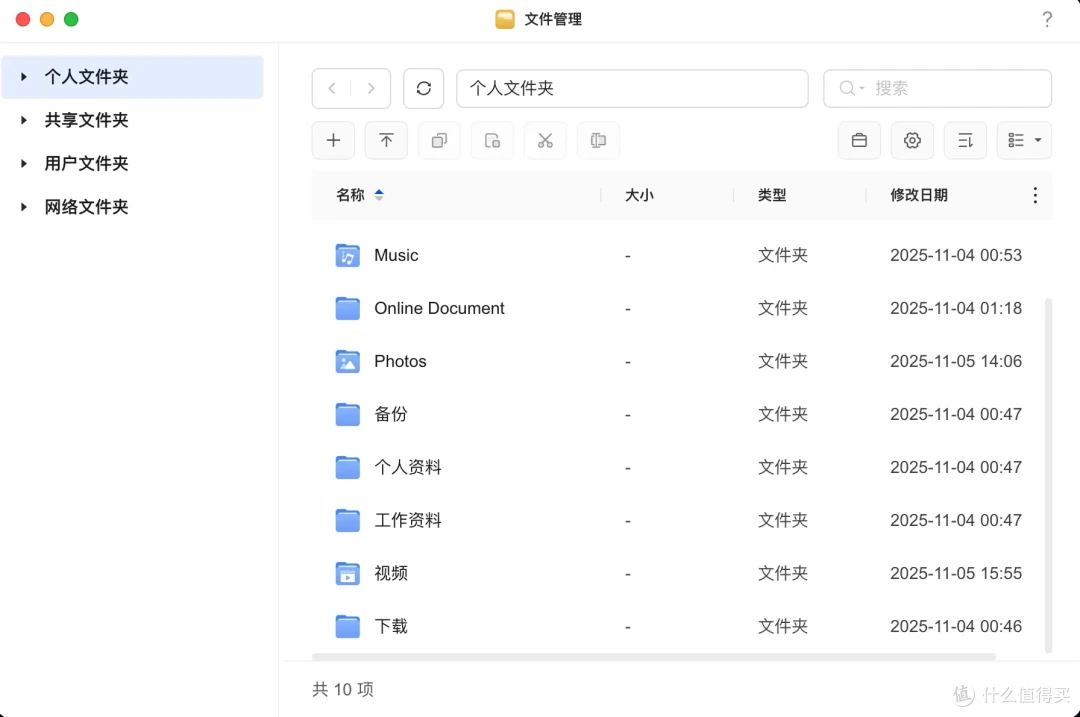Open the settings gear in toolbar

912,141
